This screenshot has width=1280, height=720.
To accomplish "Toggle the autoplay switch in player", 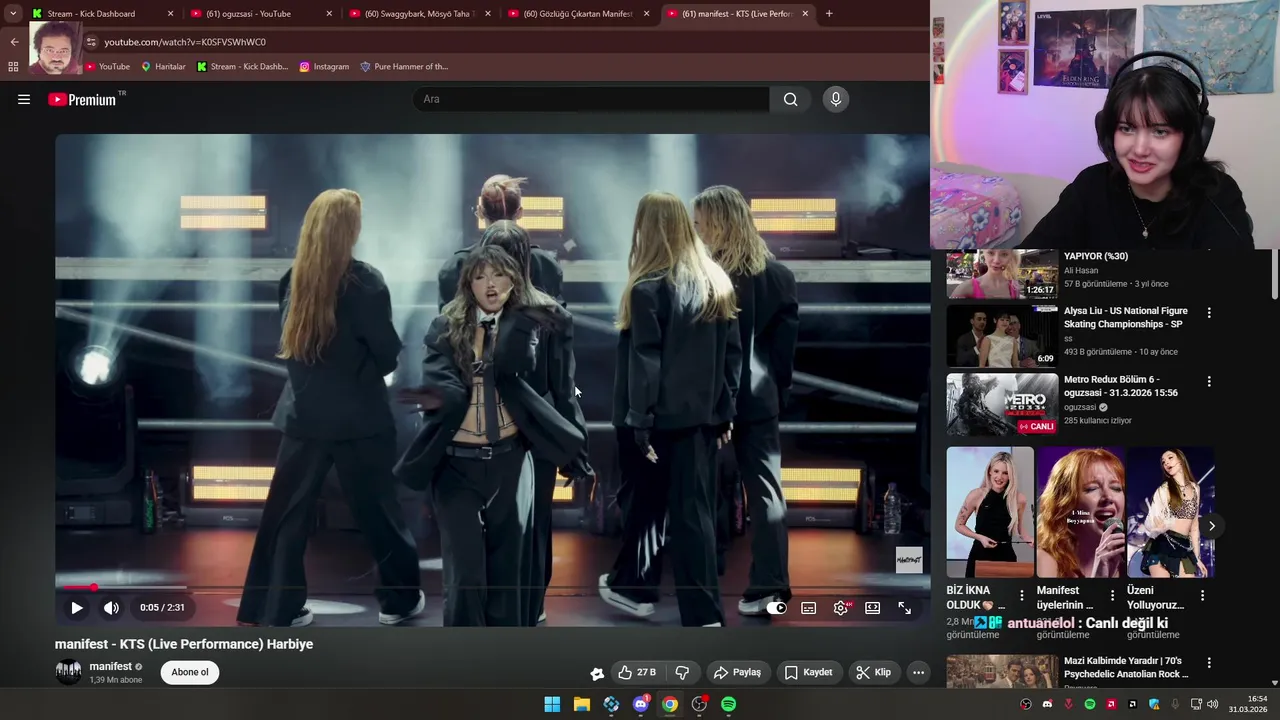I will pos(776,607).
